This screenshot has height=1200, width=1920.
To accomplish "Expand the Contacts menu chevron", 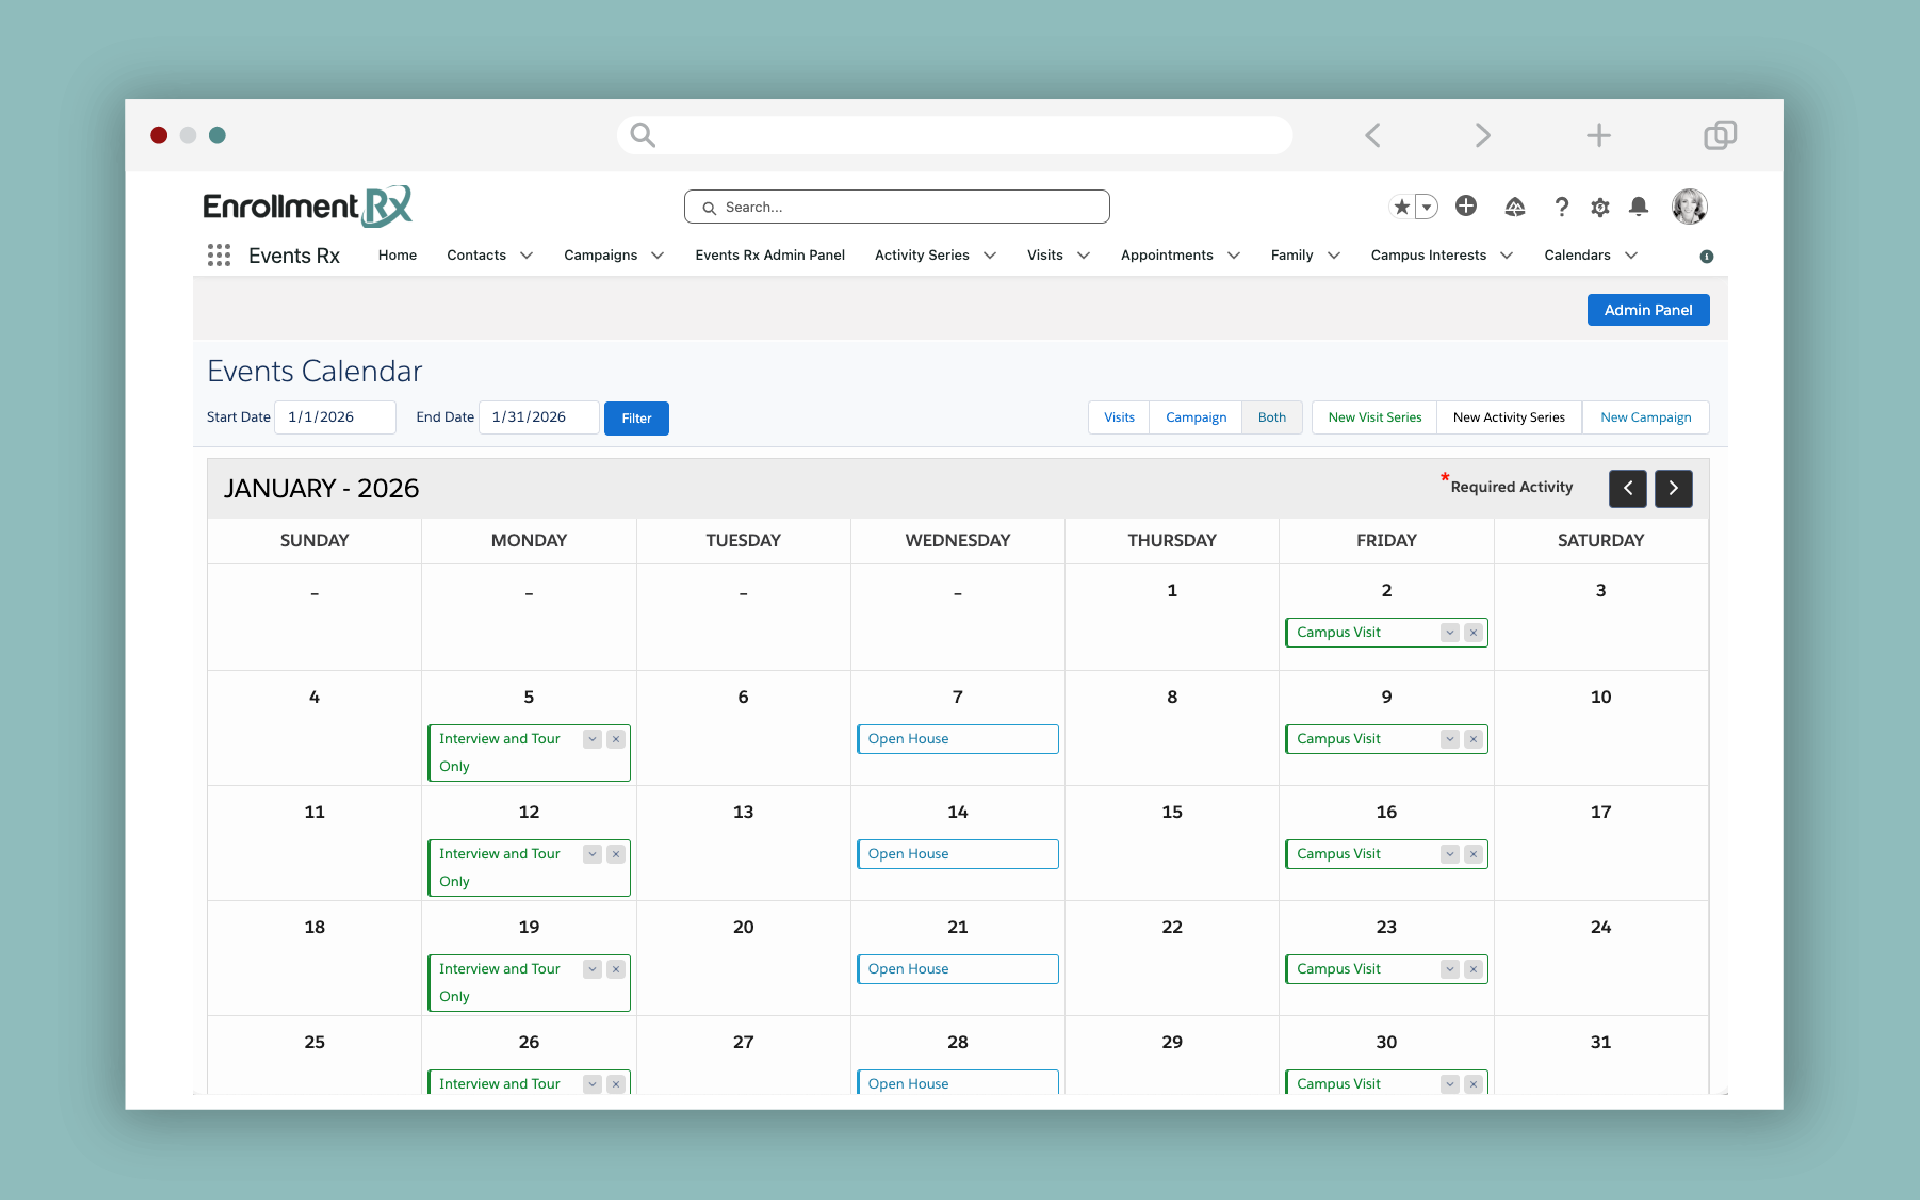I will point(527,256).
